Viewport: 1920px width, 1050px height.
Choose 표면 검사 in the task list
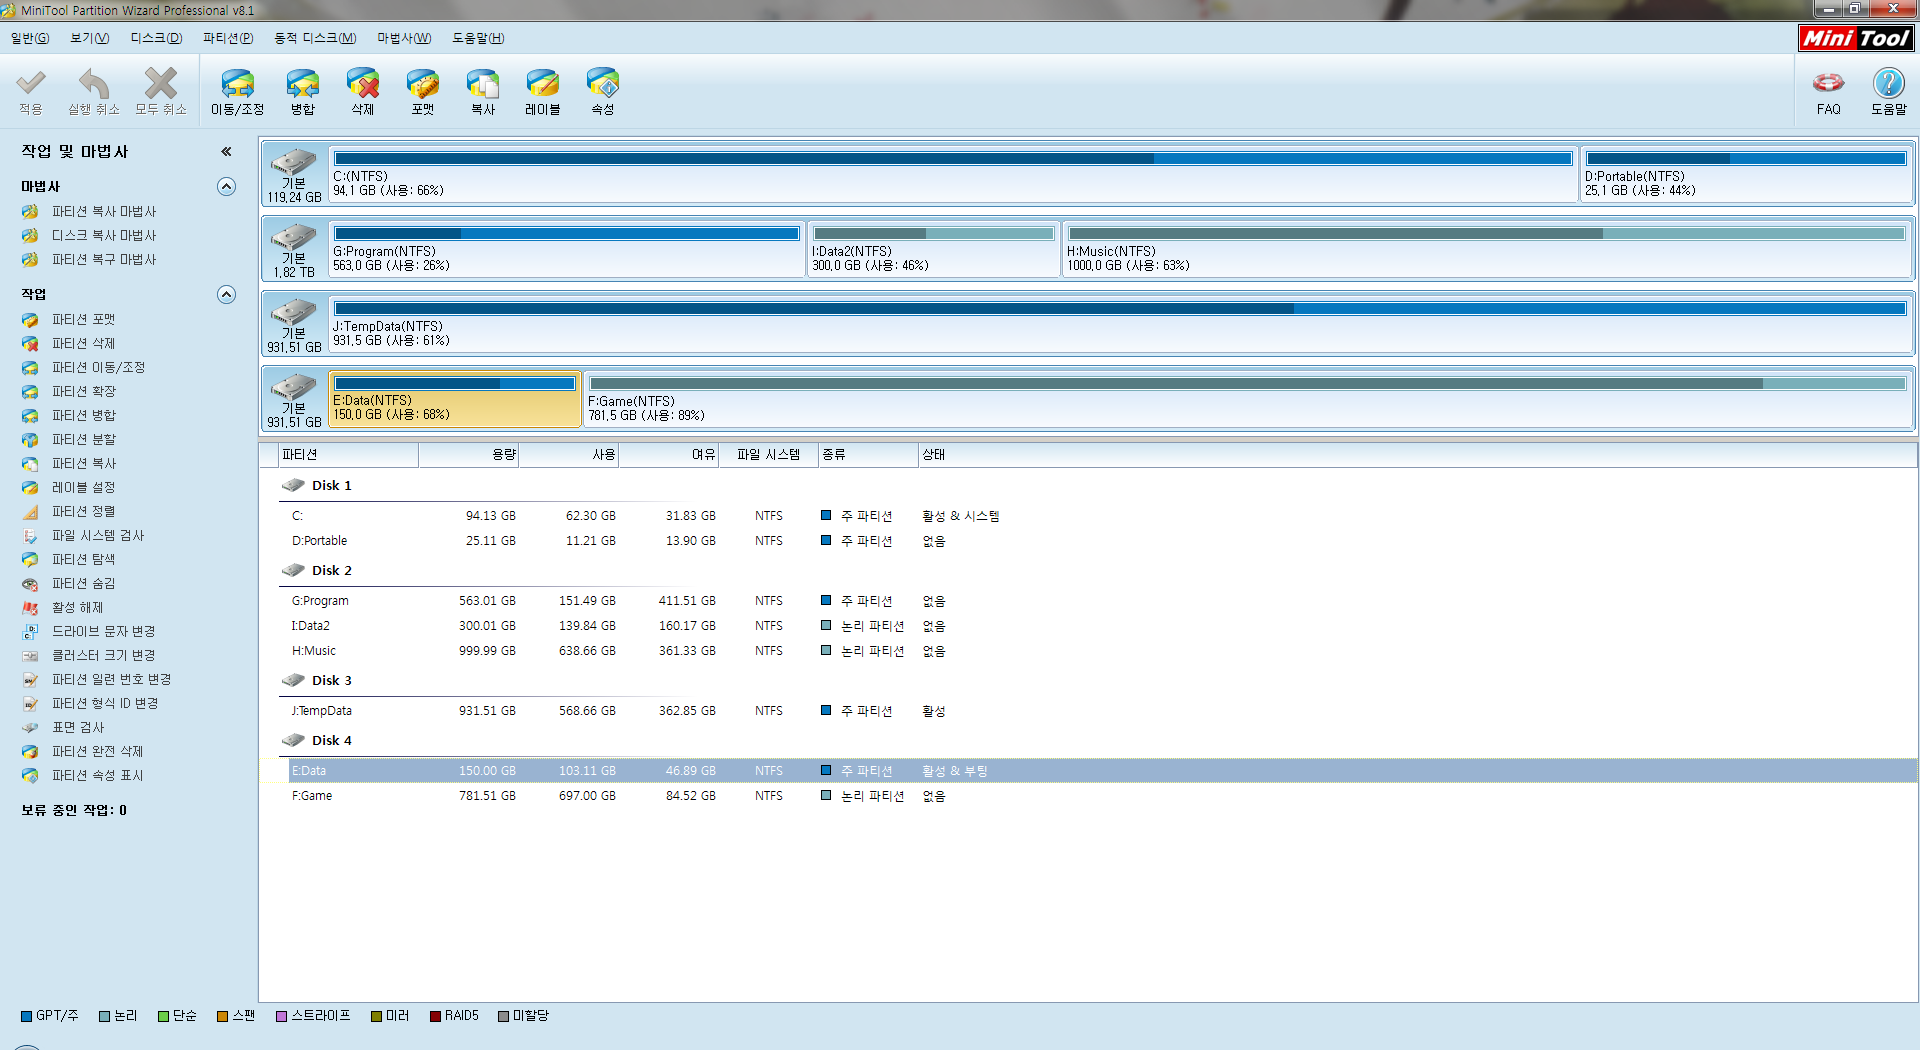click(x=78, y=728)
